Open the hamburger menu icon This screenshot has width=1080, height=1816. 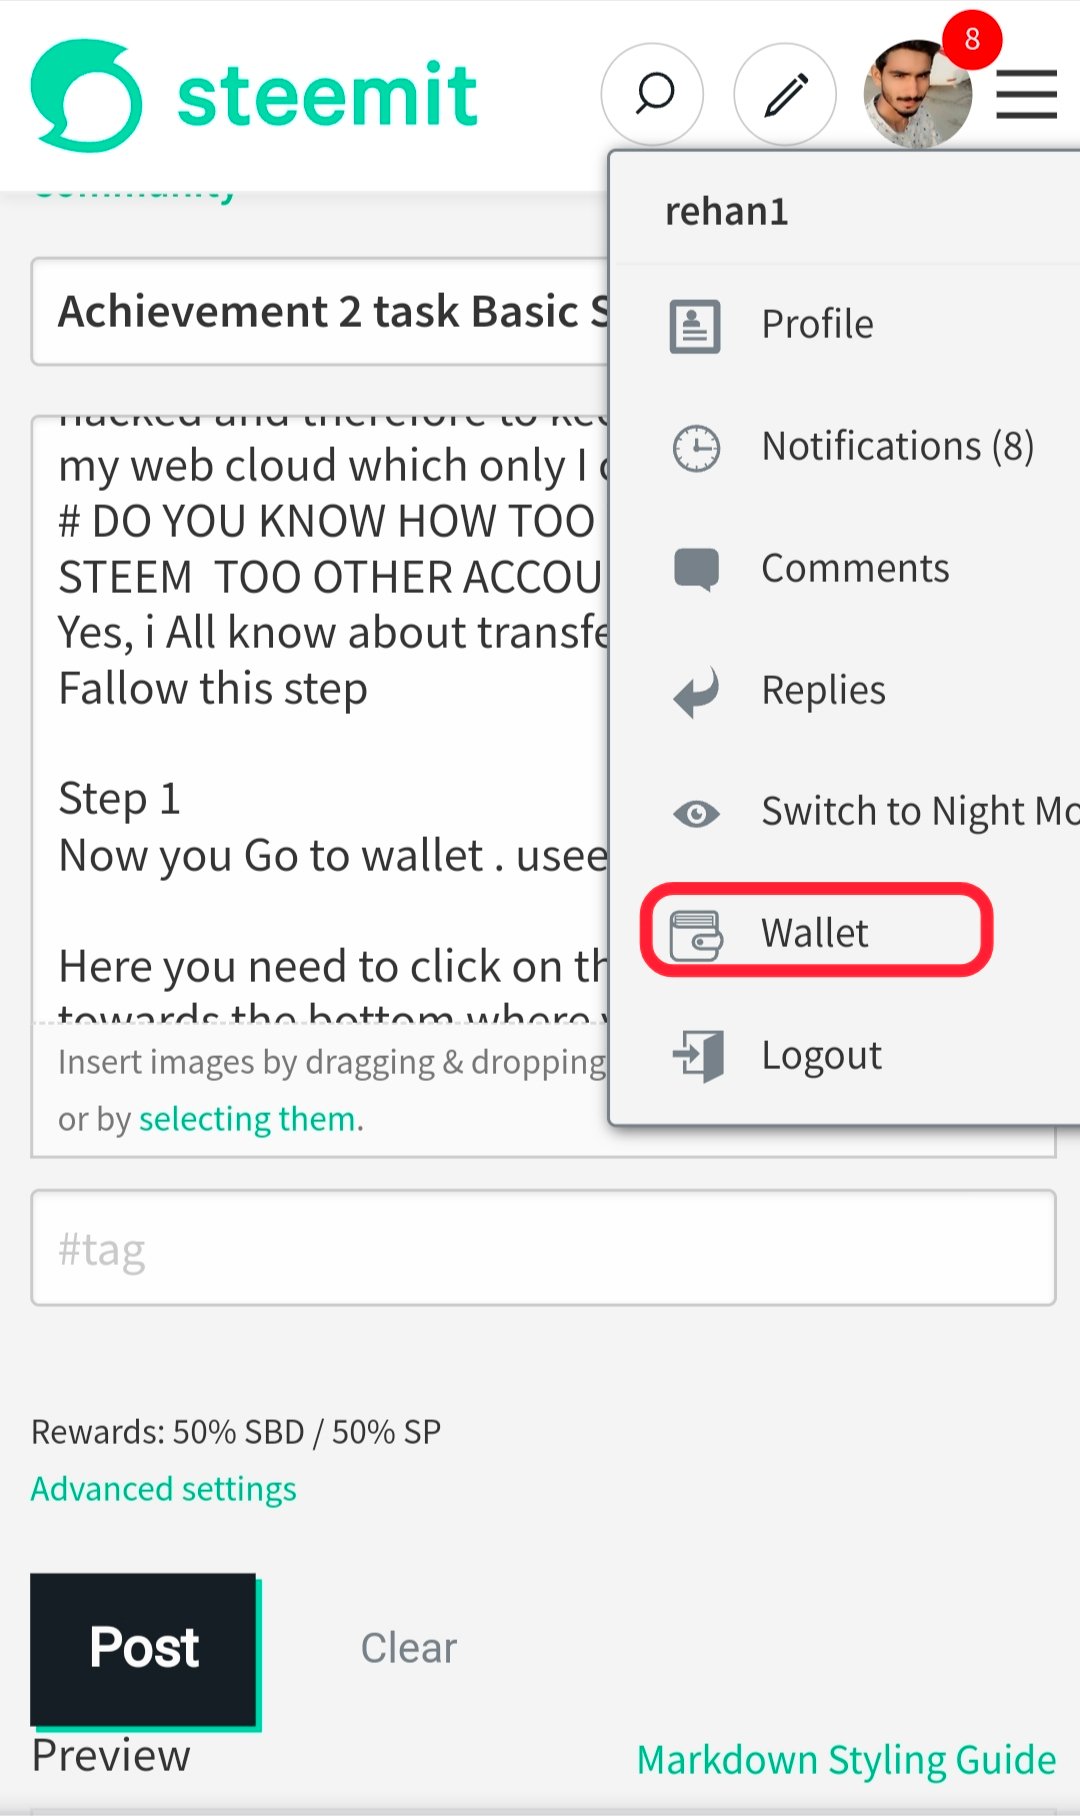(1026, 95)
